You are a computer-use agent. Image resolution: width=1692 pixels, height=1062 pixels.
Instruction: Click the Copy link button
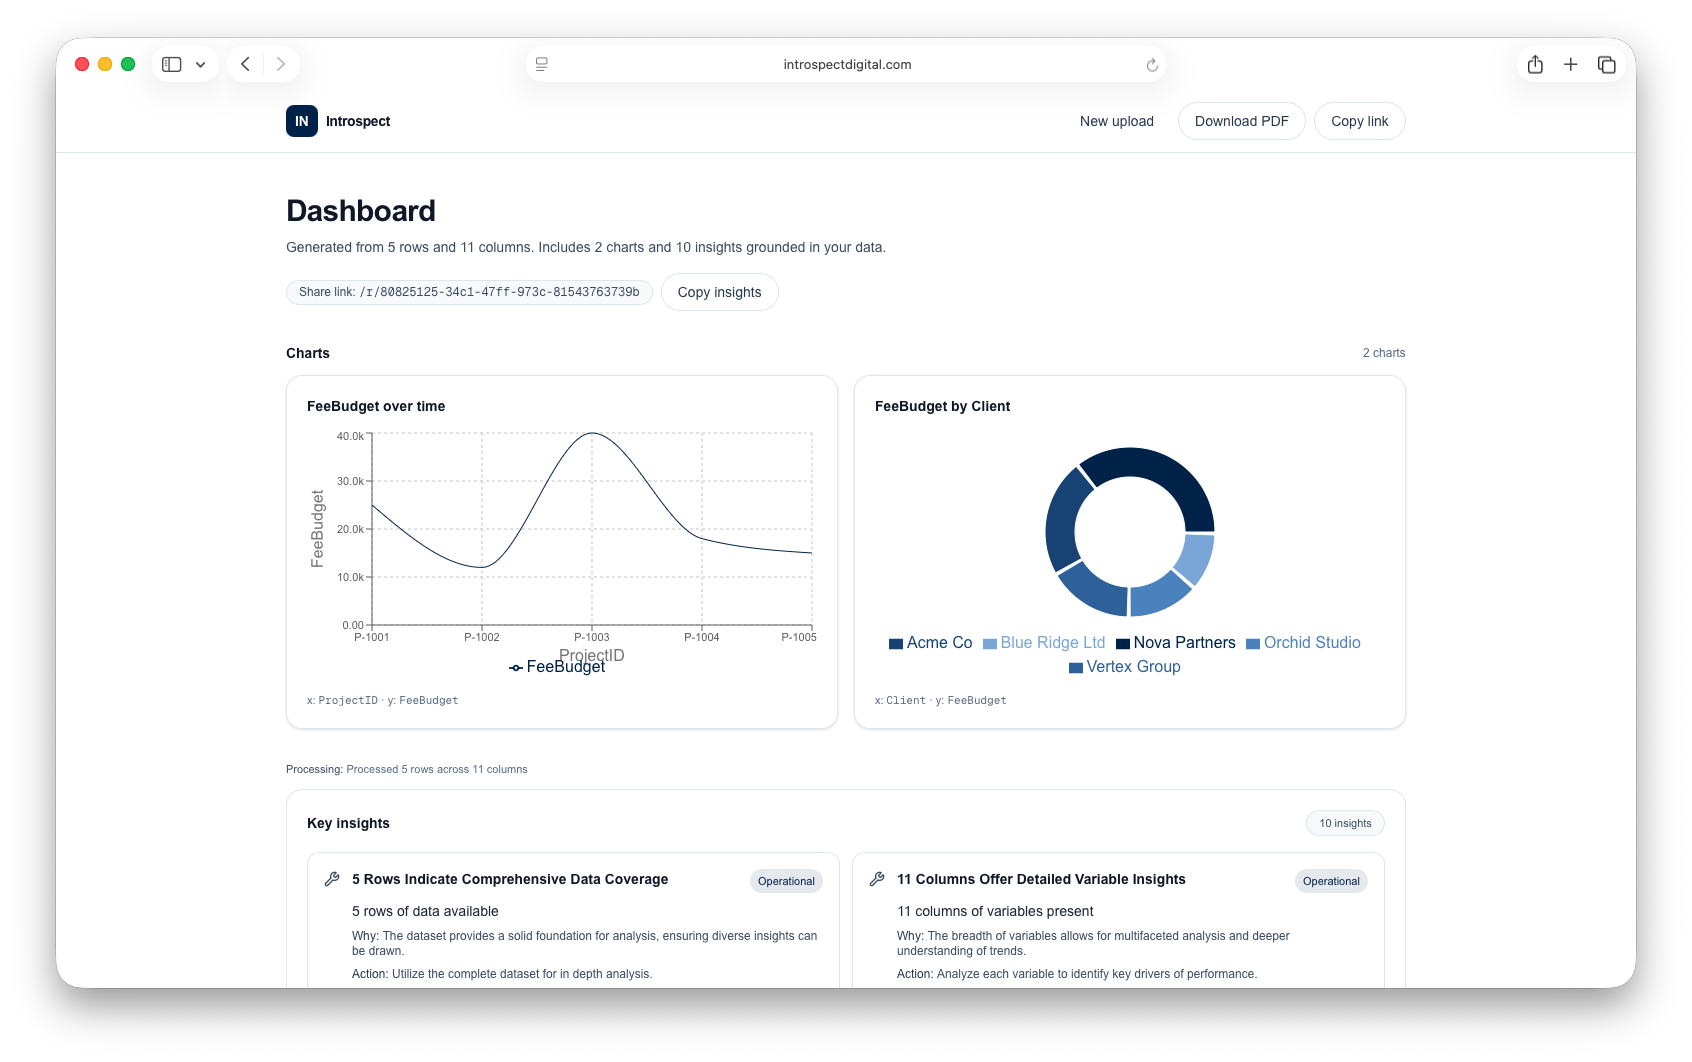1359,120
